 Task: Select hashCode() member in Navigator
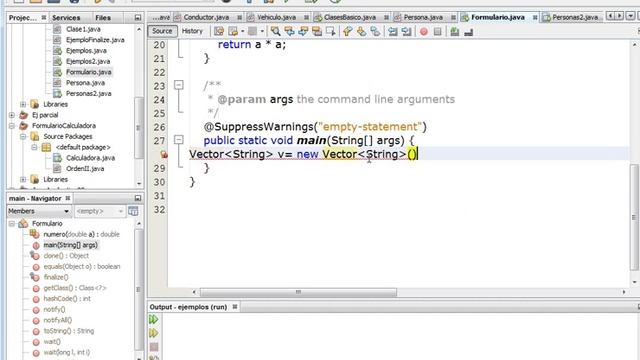[67, 299]
